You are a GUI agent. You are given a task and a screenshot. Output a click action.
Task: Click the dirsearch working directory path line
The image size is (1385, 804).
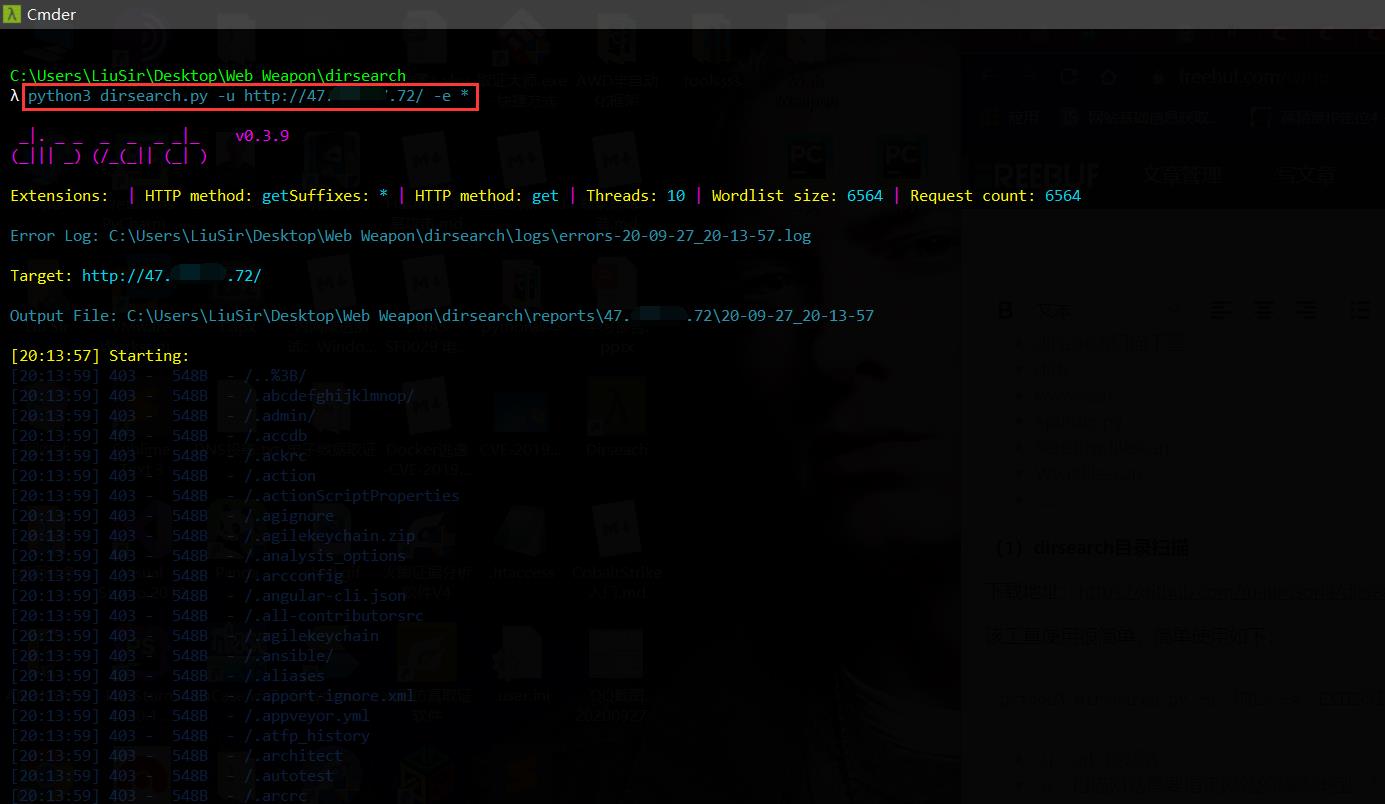(x=208, y=76)
